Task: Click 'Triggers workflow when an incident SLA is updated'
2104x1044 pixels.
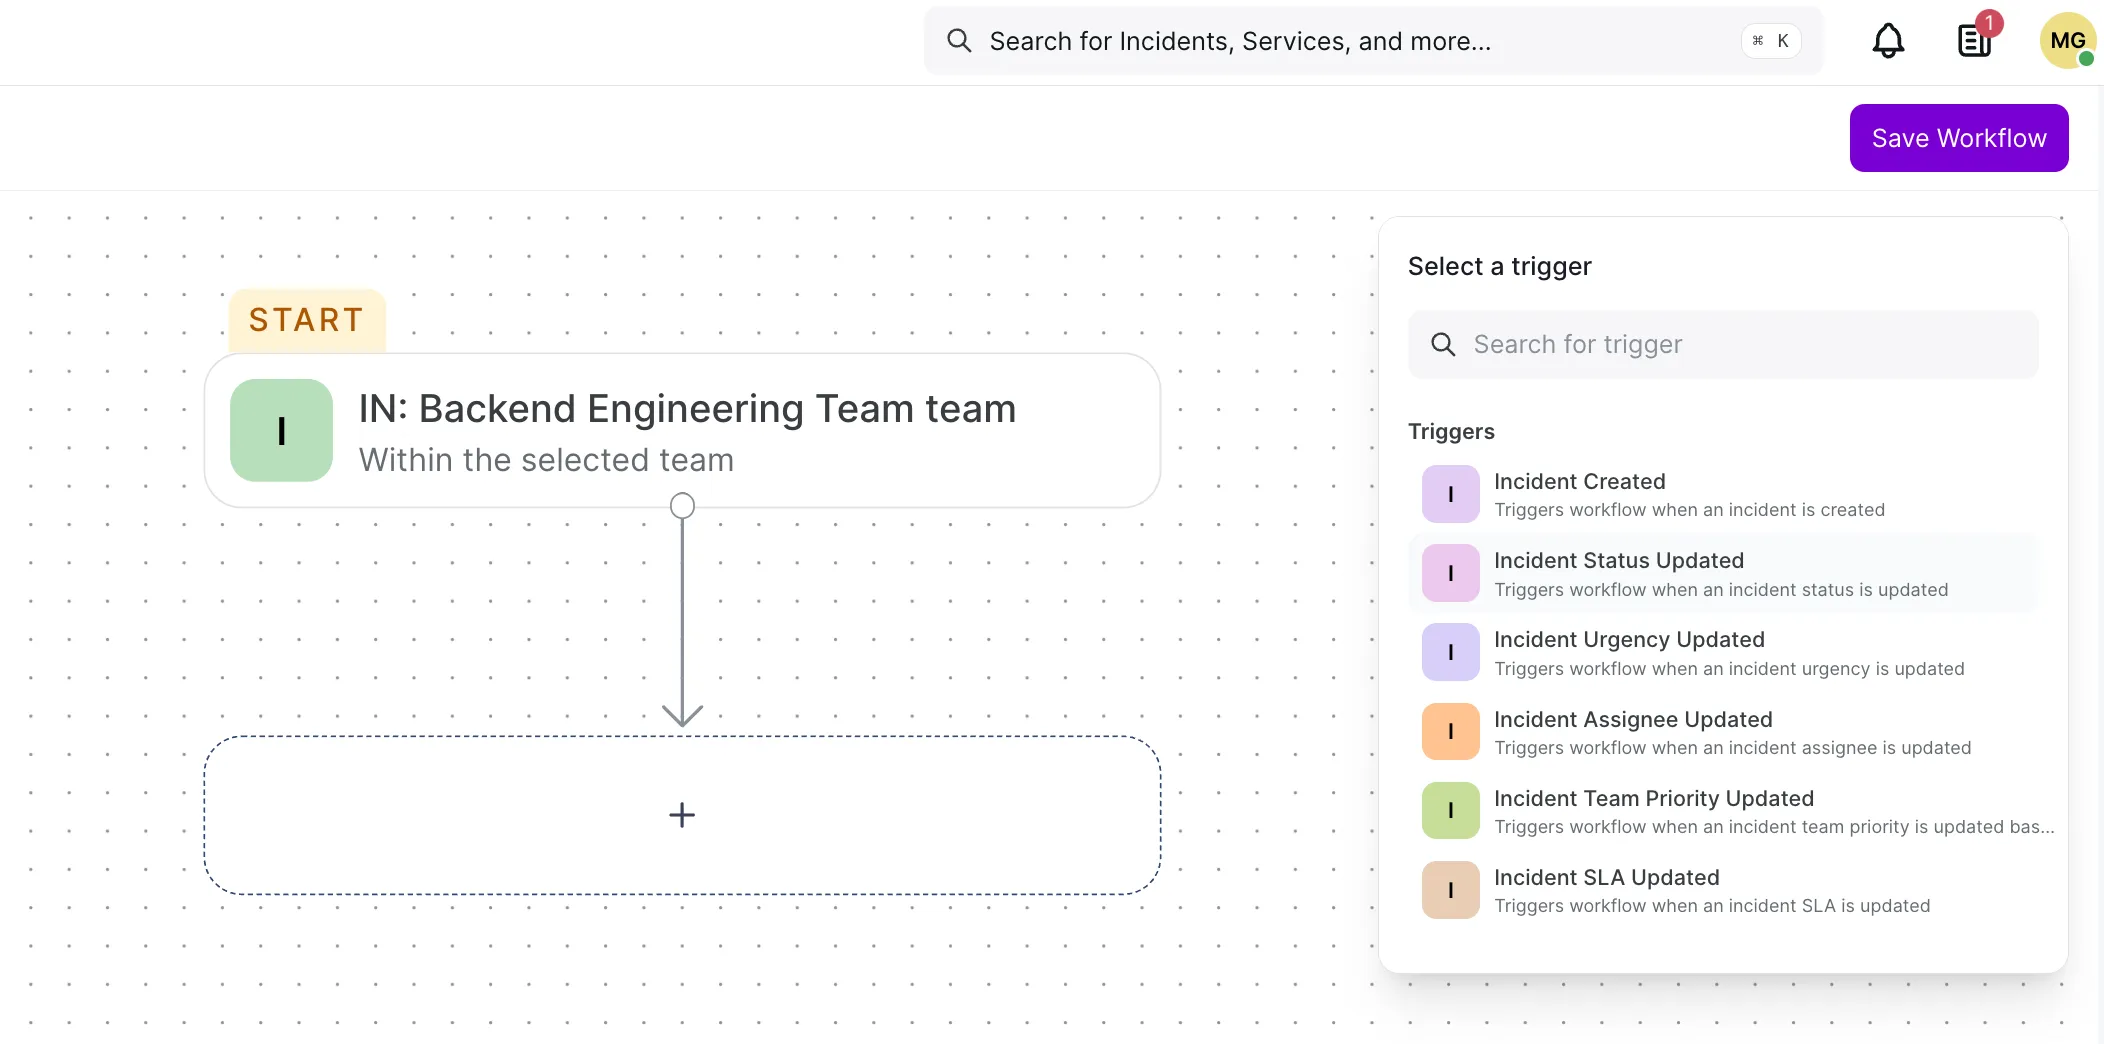Action: 1712,906
